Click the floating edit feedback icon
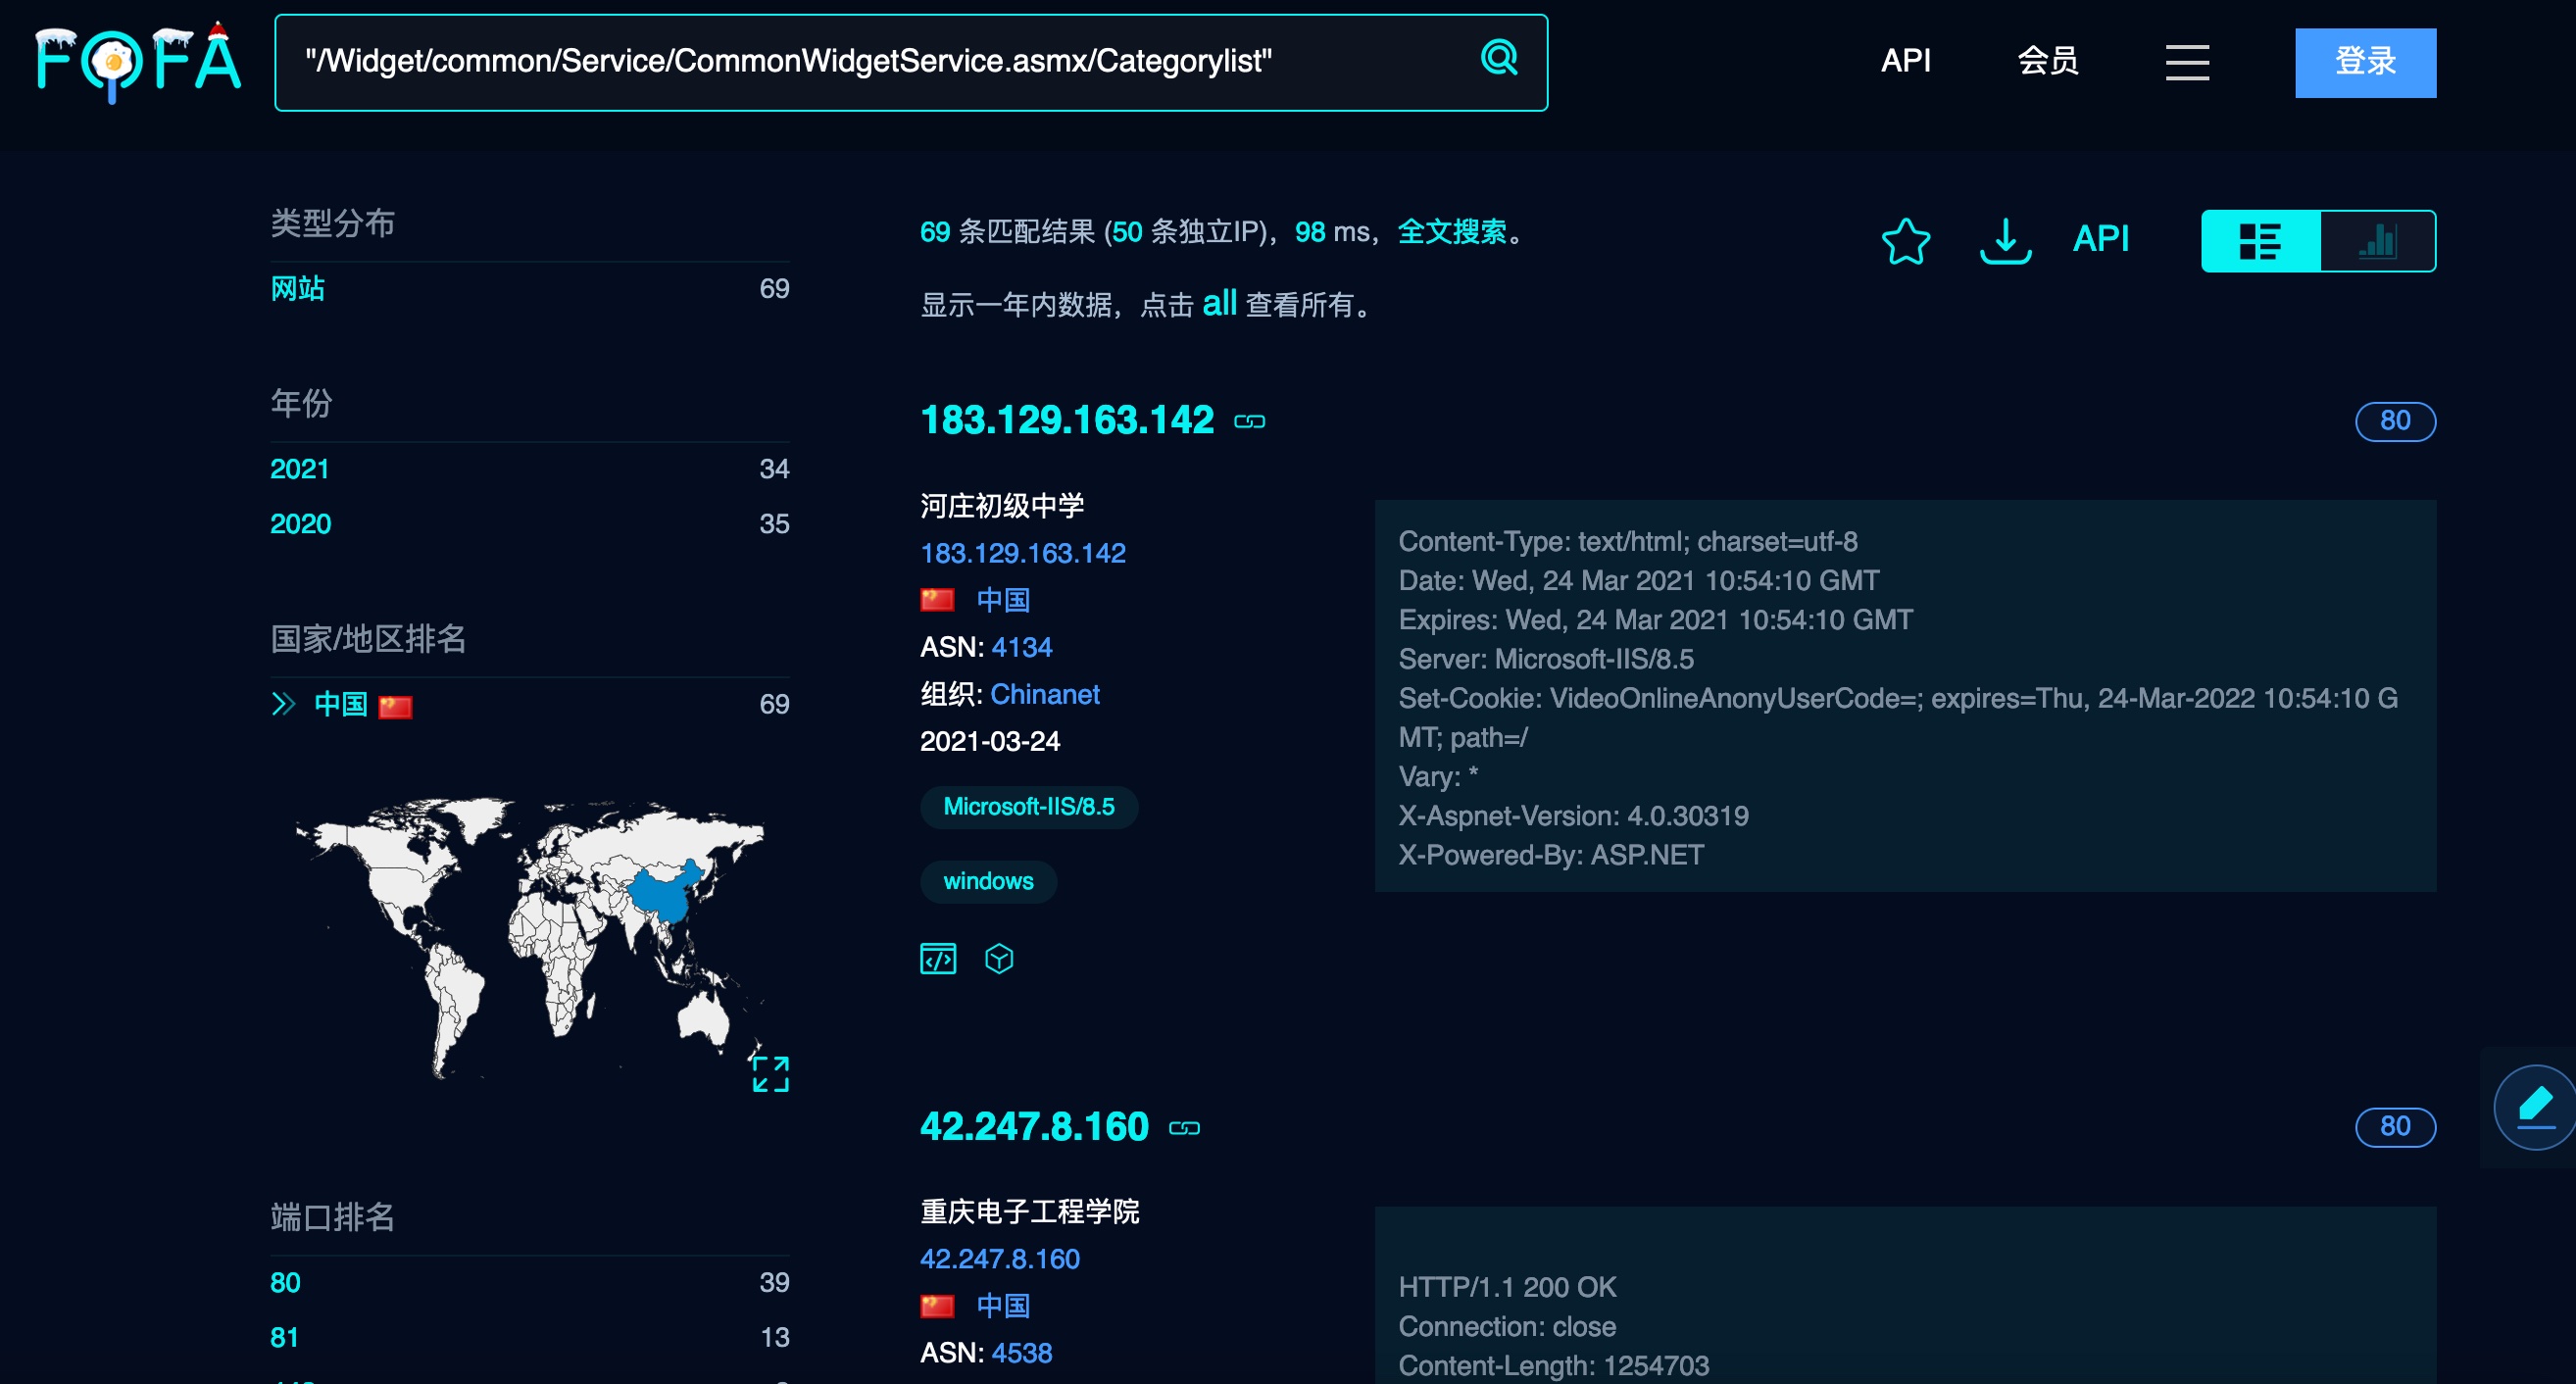The height and width of the screenshot is (1384, 2576). 2535,1106
